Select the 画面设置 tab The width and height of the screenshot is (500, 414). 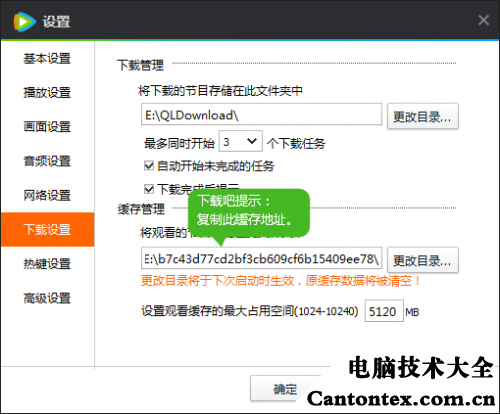click(47, 127)
